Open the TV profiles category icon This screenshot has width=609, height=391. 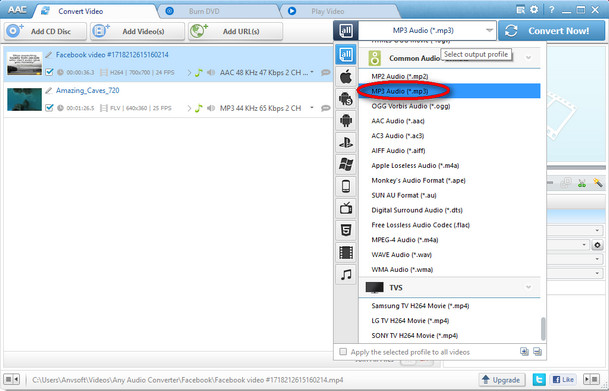(346, 209)
